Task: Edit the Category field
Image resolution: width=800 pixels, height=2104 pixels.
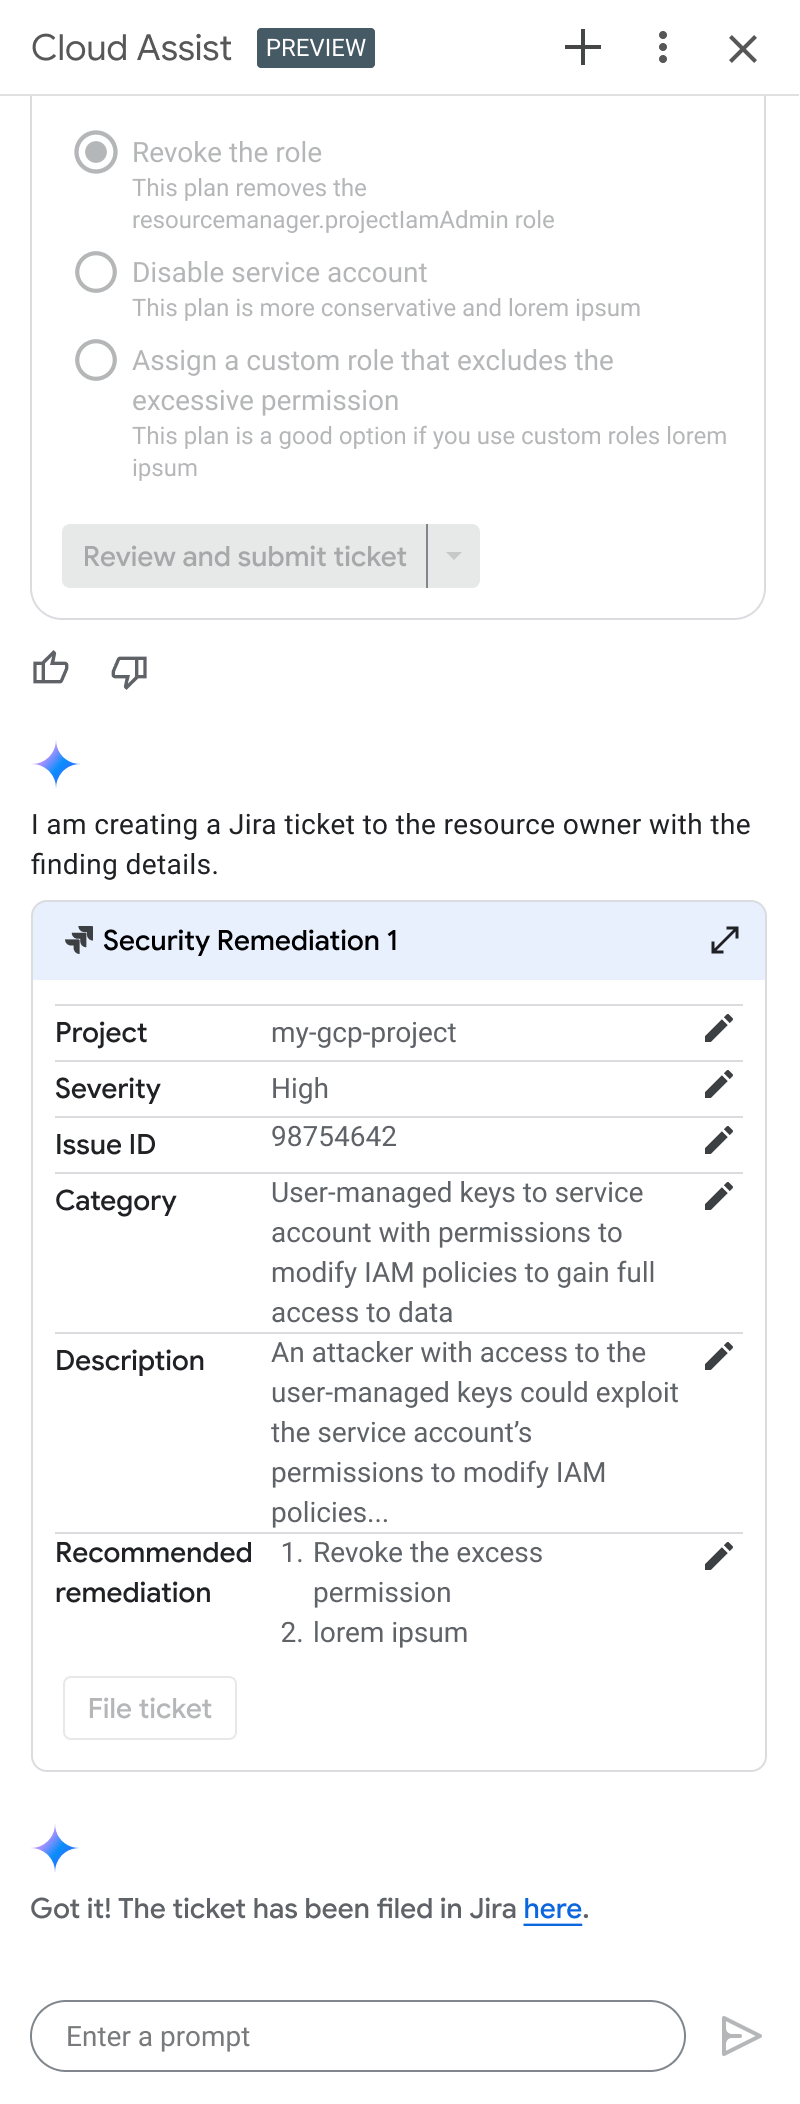Action: coord(719,1196)
